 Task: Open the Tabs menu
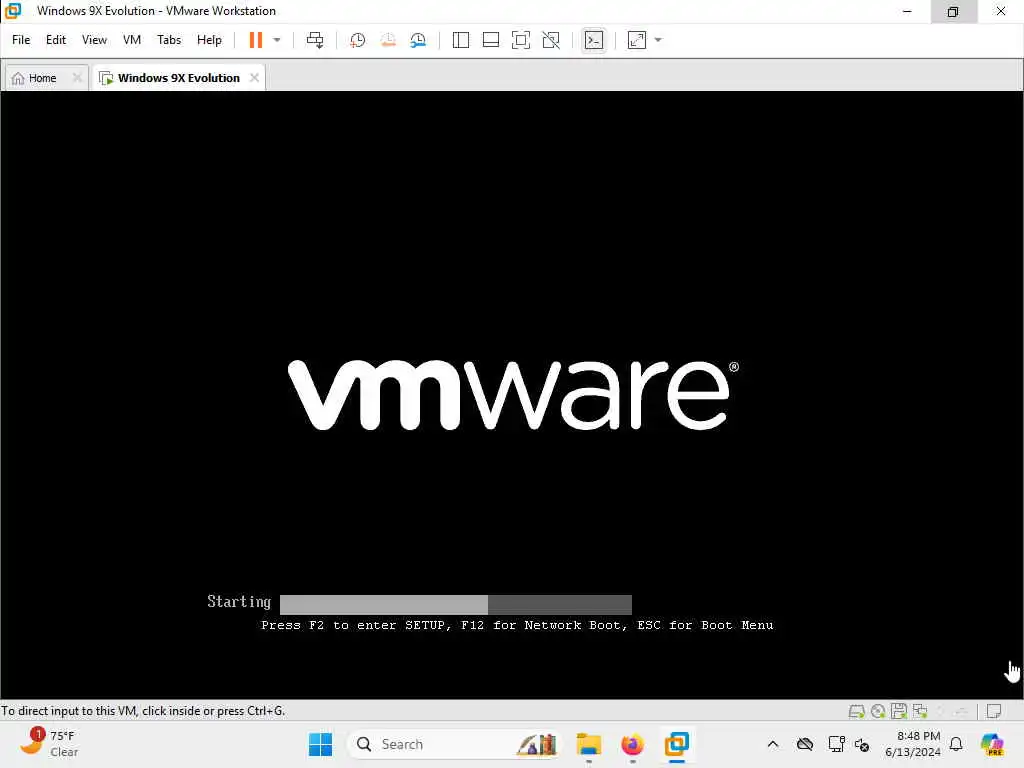(x=168, y=40)
